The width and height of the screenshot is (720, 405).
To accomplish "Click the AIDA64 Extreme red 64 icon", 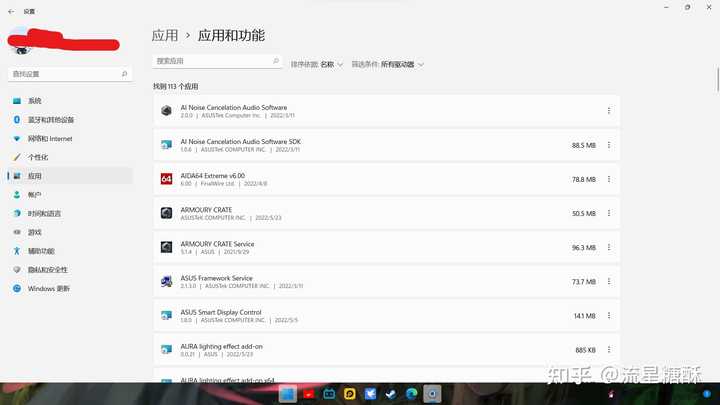I will 166,179.
